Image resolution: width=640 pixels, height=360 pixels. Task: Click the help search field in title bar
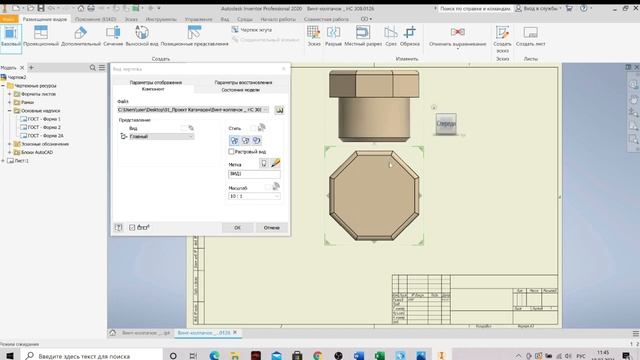point(474,9)
